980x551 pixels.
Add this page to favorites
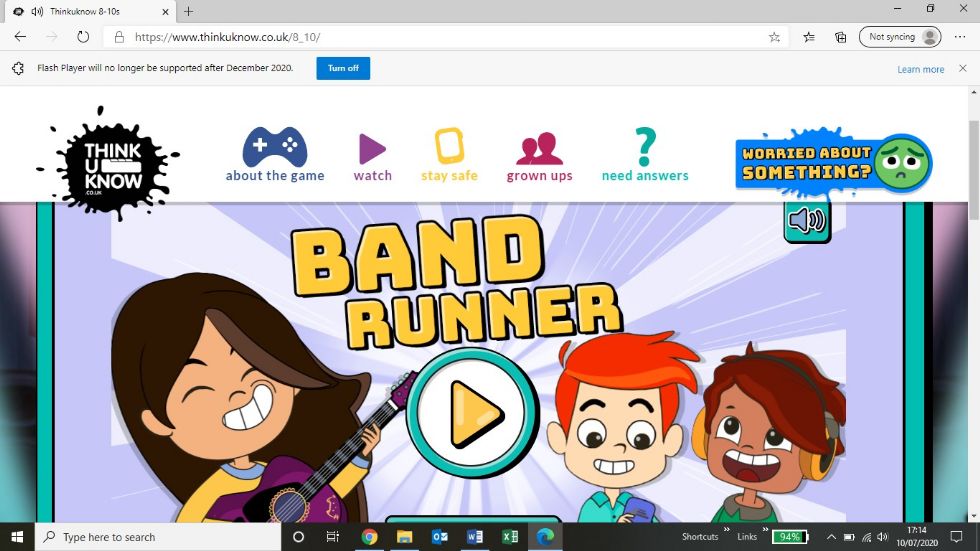point(774,37)
